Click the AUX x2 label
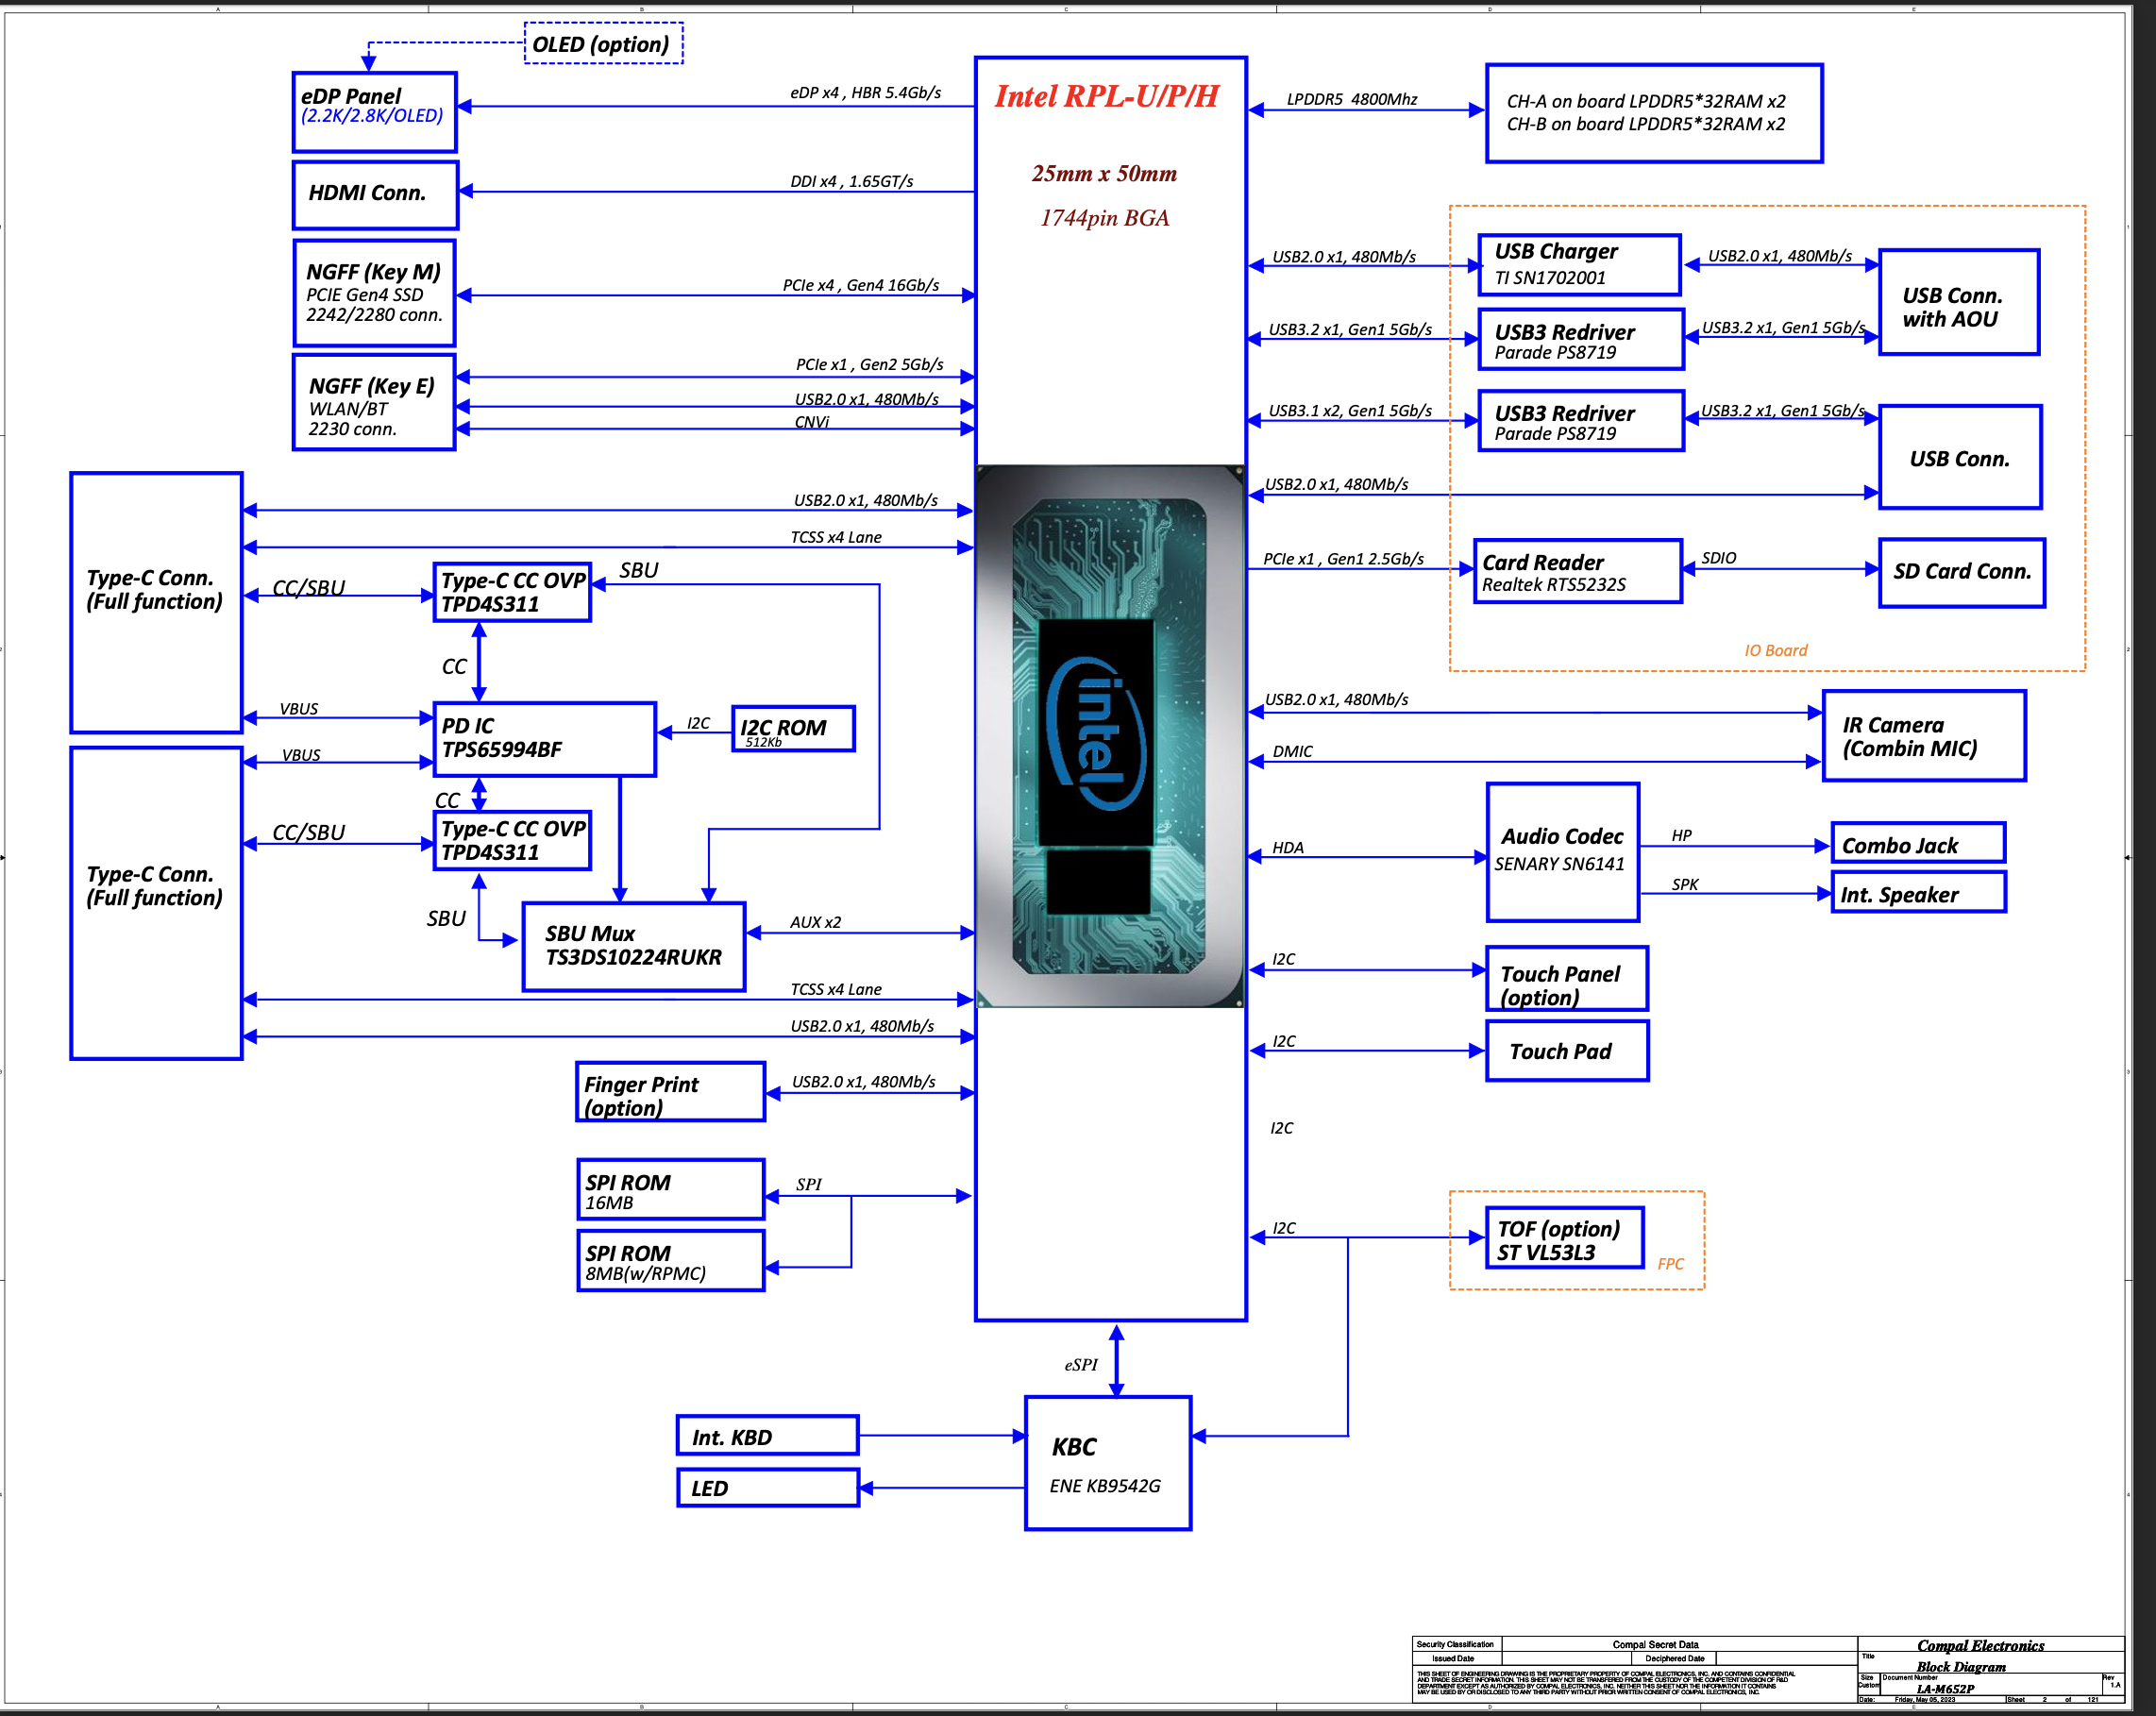Viewport: 2156px width, 1716px height. point(815,922)
